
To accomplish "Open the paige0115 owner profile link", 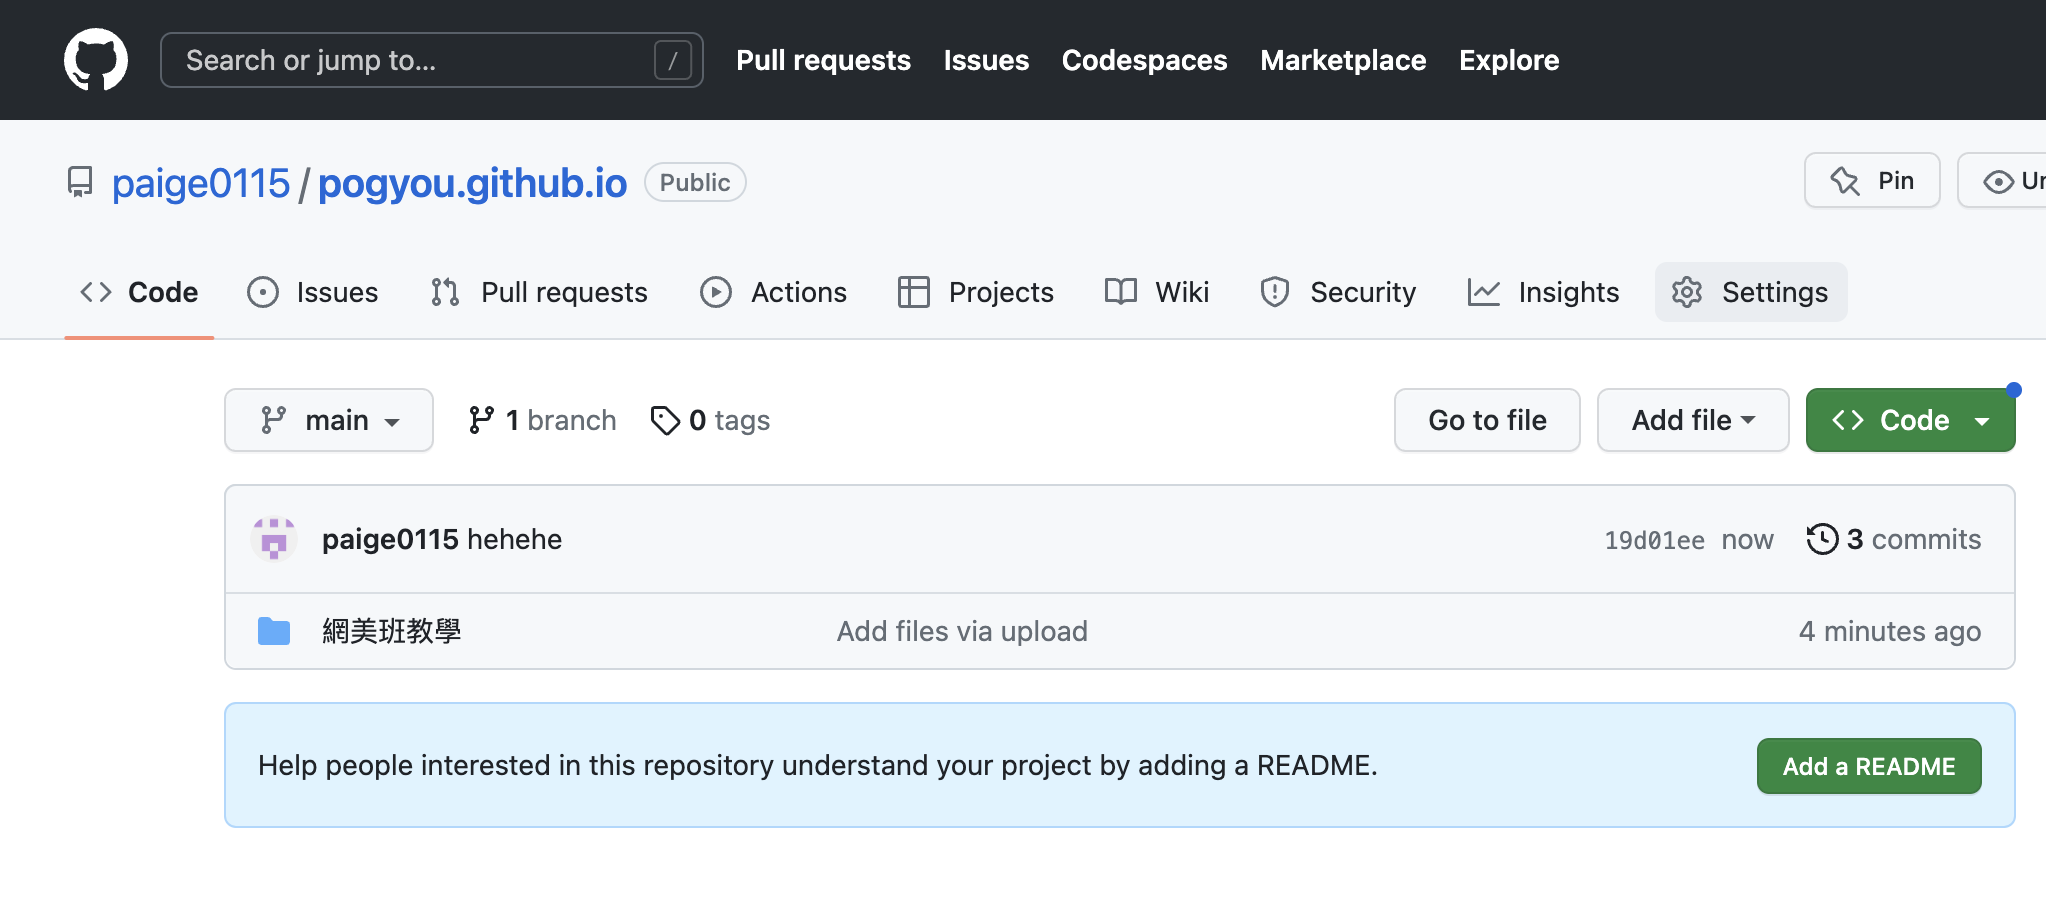I will (200, 183).
